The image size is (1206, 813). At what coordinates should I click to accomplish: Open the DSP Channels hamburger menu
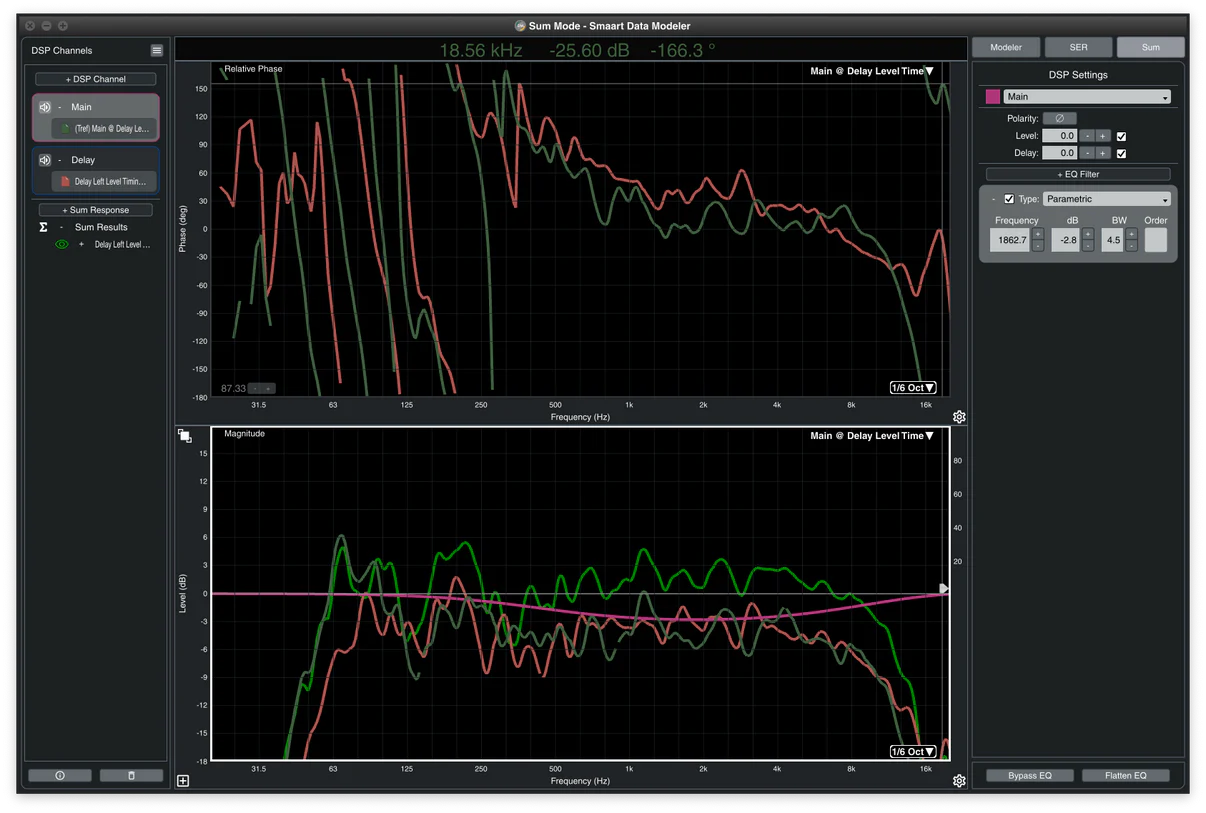point(157,51)
